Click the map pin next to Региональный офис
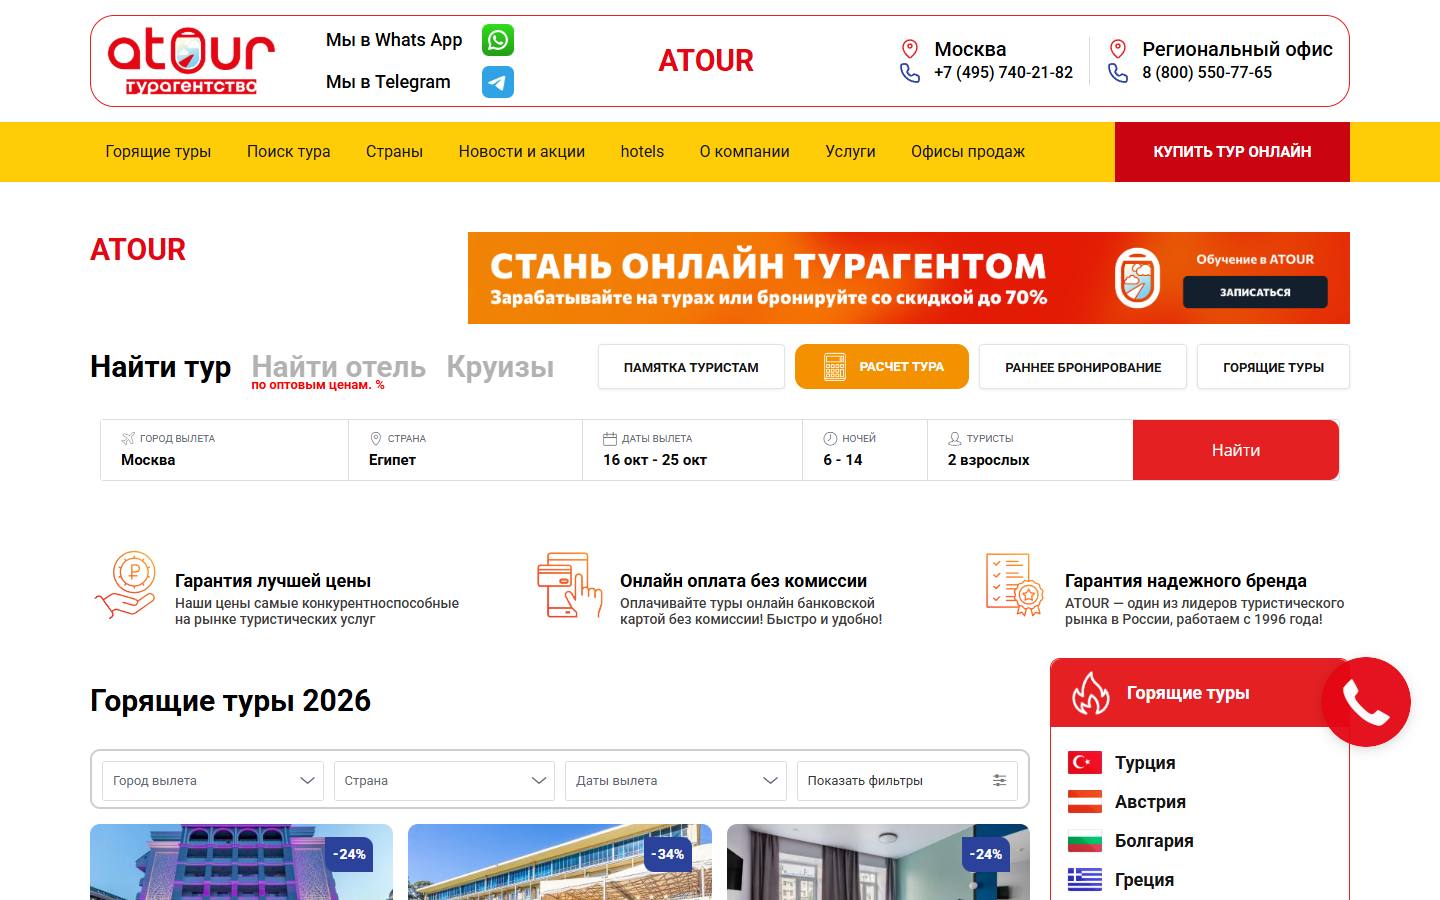 (x=1118, y=49)
